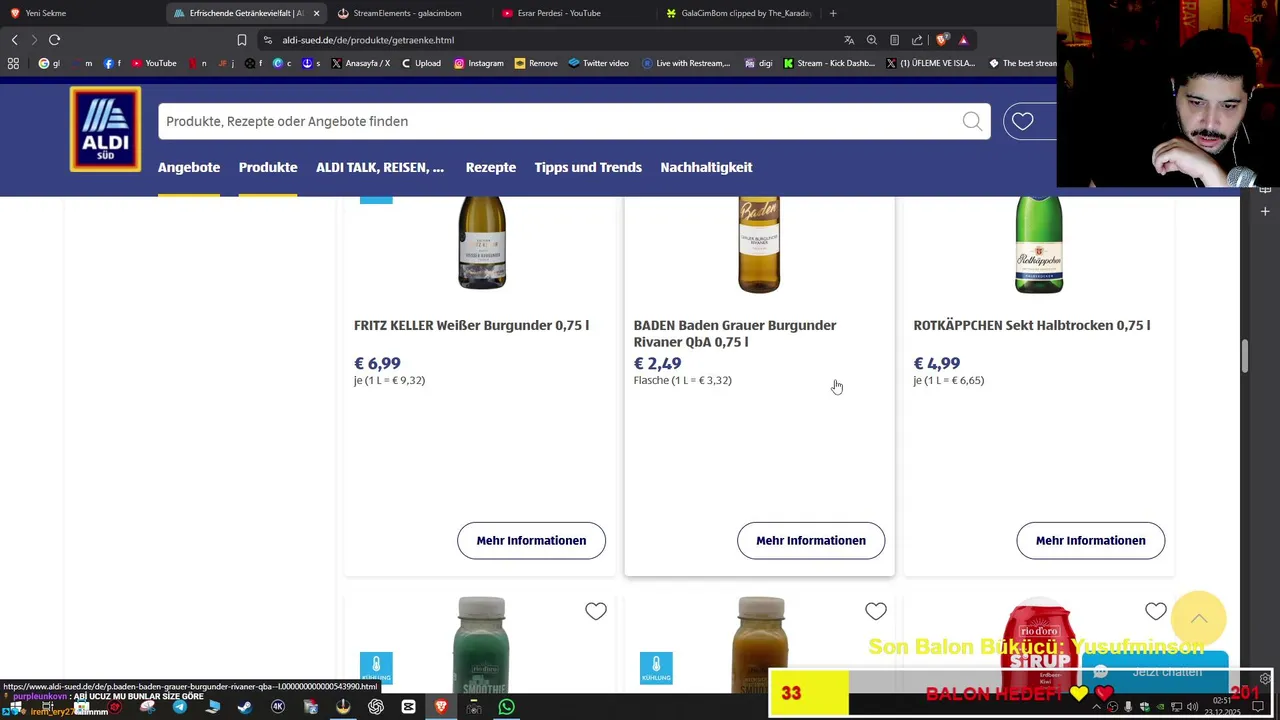Click the Jetzt chatten chat button
The image size is (1280, 720).
tap(1155, 671)
